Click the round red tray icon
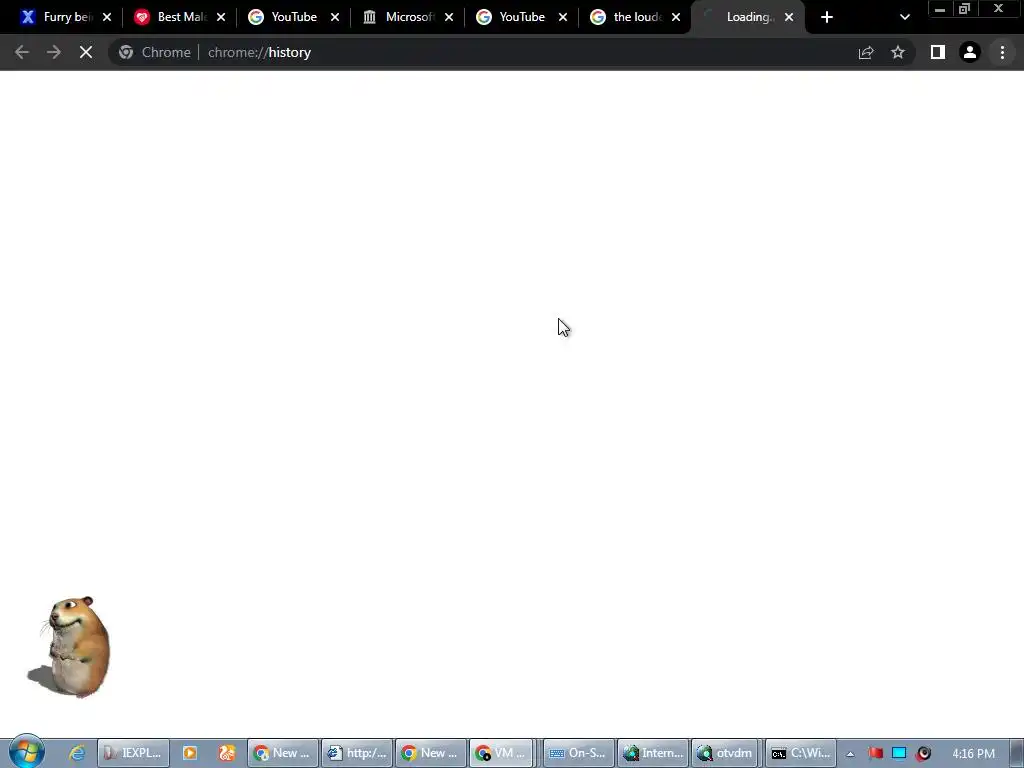The width and height of the screenshot is (1024, 768). pos(923,753)
